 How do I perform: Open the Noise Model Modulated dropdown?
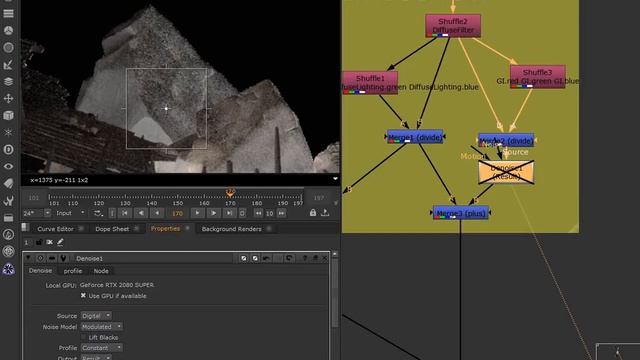point(101,327)
